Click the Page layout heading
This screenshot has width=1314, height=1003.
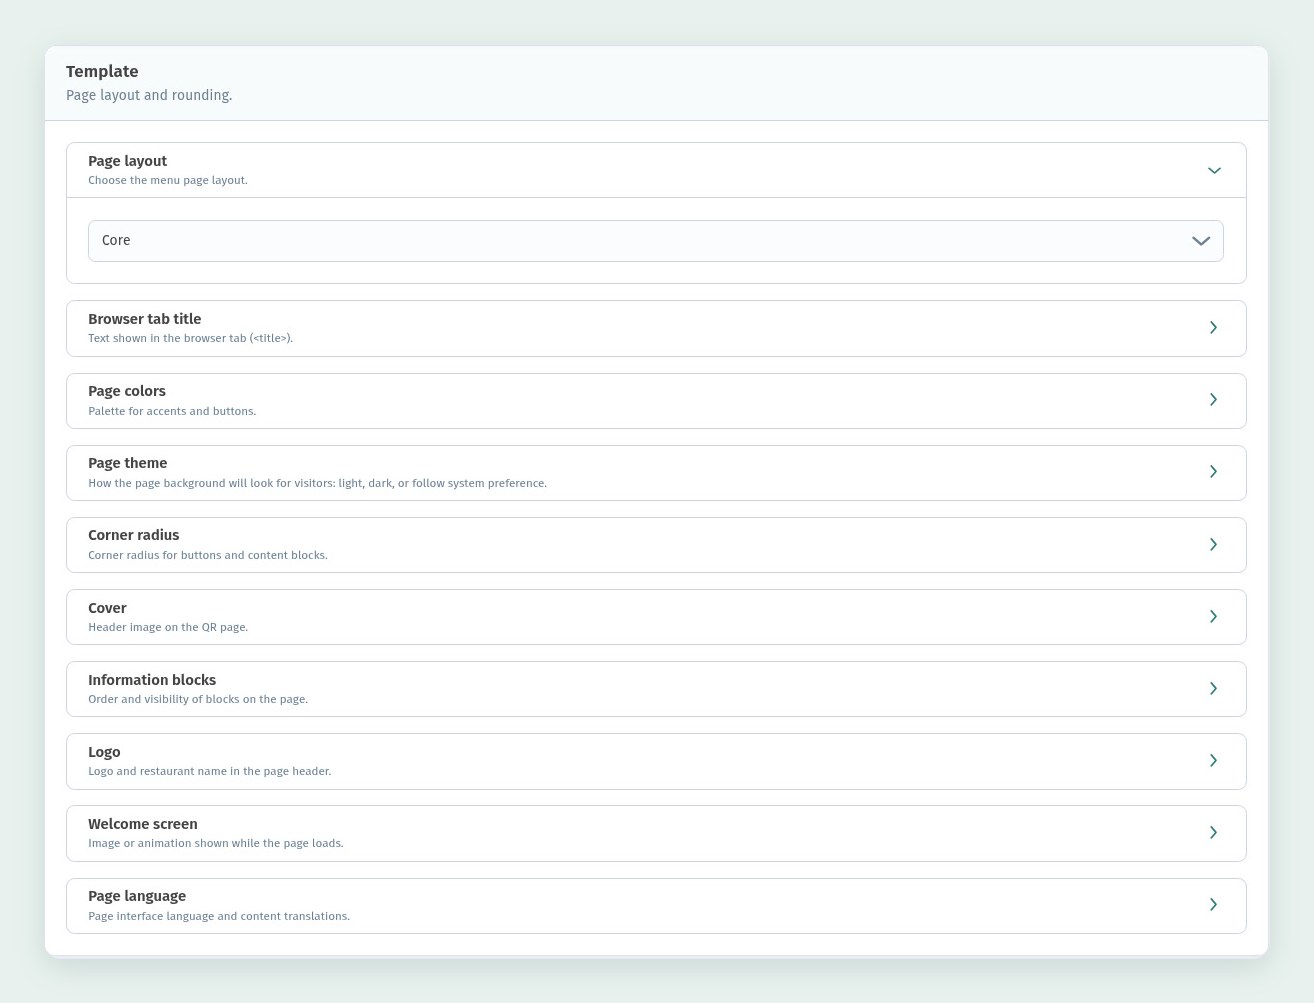click(x=127, y=161)
